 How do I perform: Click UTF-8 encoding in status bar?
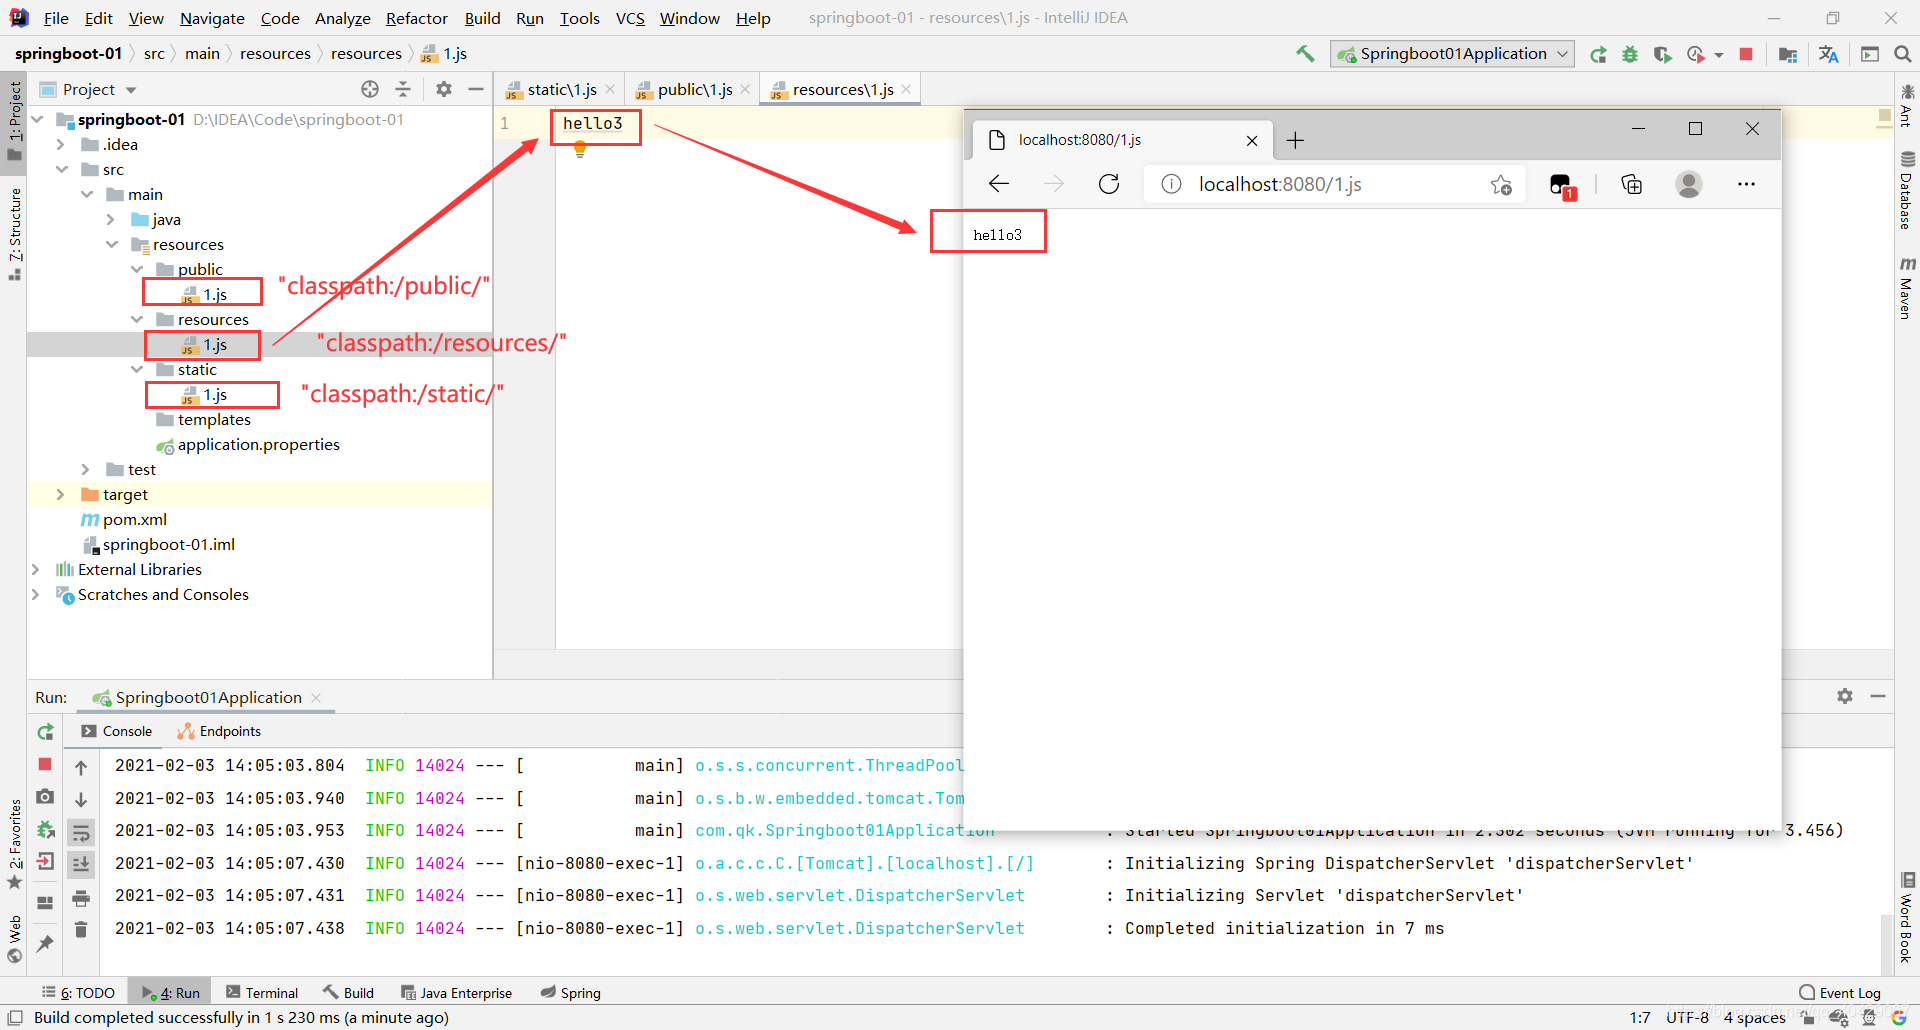click(x=1687, y=1017)
